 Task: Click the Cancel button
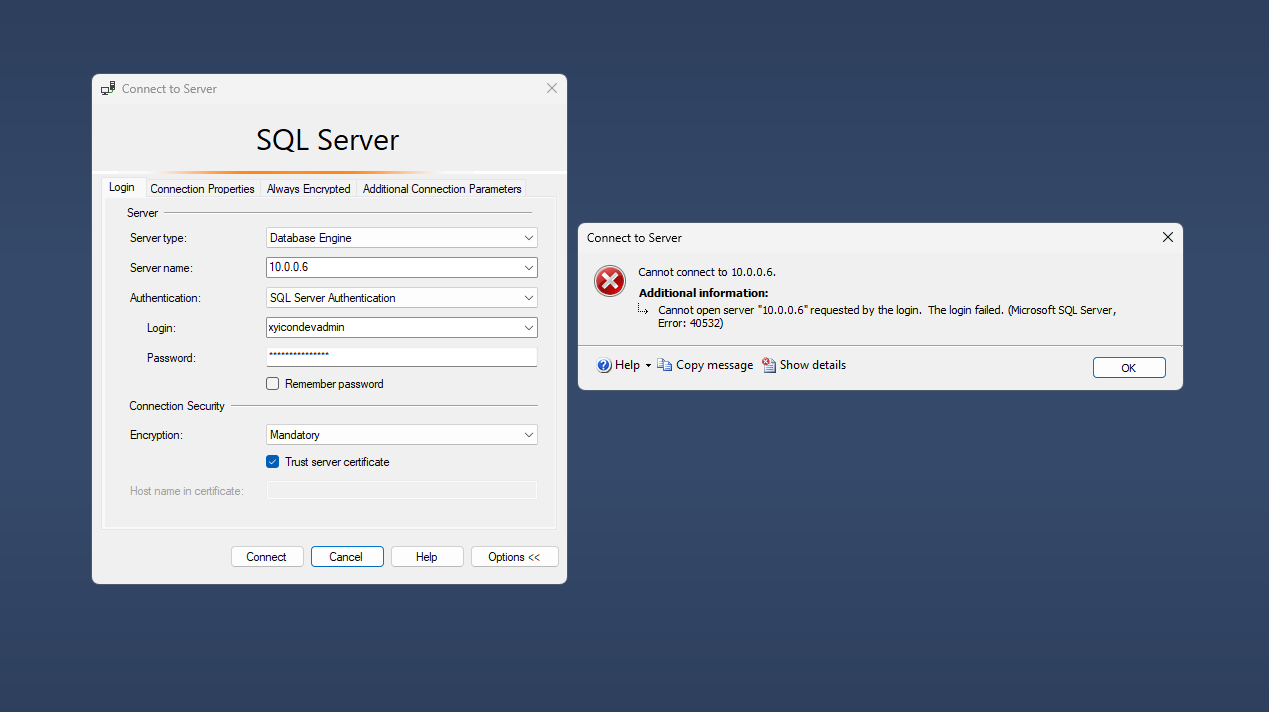point(347,557)
